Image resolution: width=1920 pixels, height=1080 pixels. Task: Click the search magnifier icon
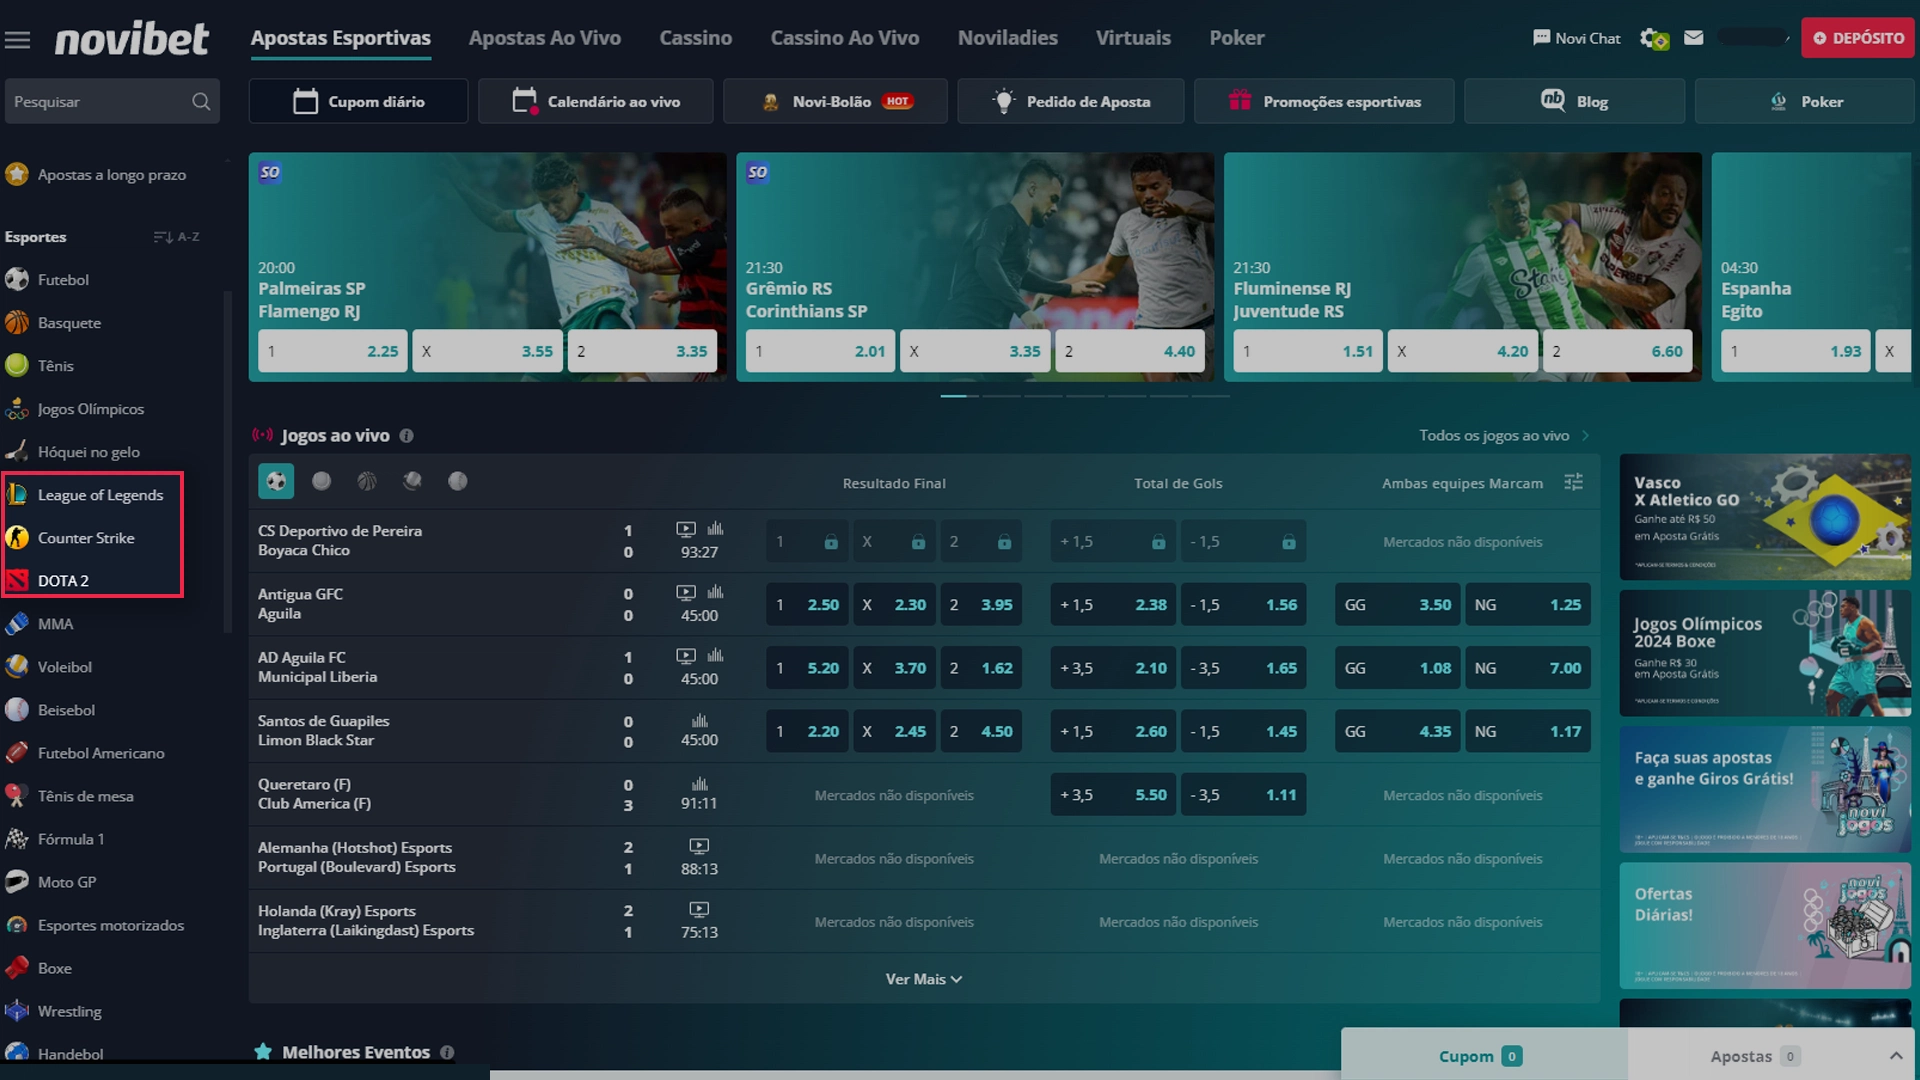[201, 102]
